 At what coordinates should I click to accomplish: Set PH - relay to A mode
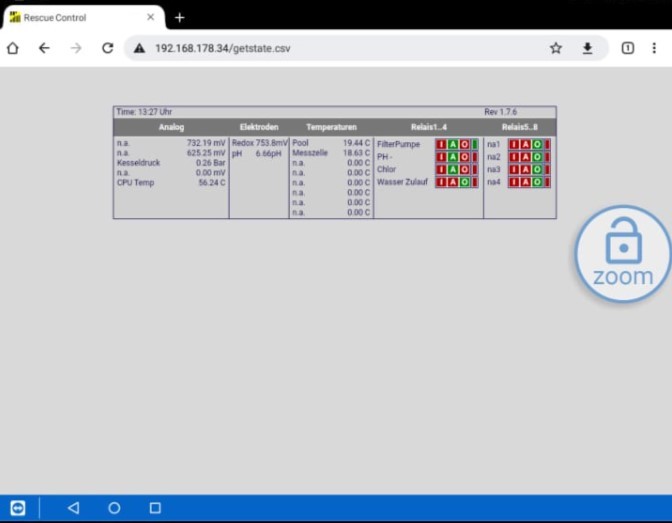(x=453, y=157)
